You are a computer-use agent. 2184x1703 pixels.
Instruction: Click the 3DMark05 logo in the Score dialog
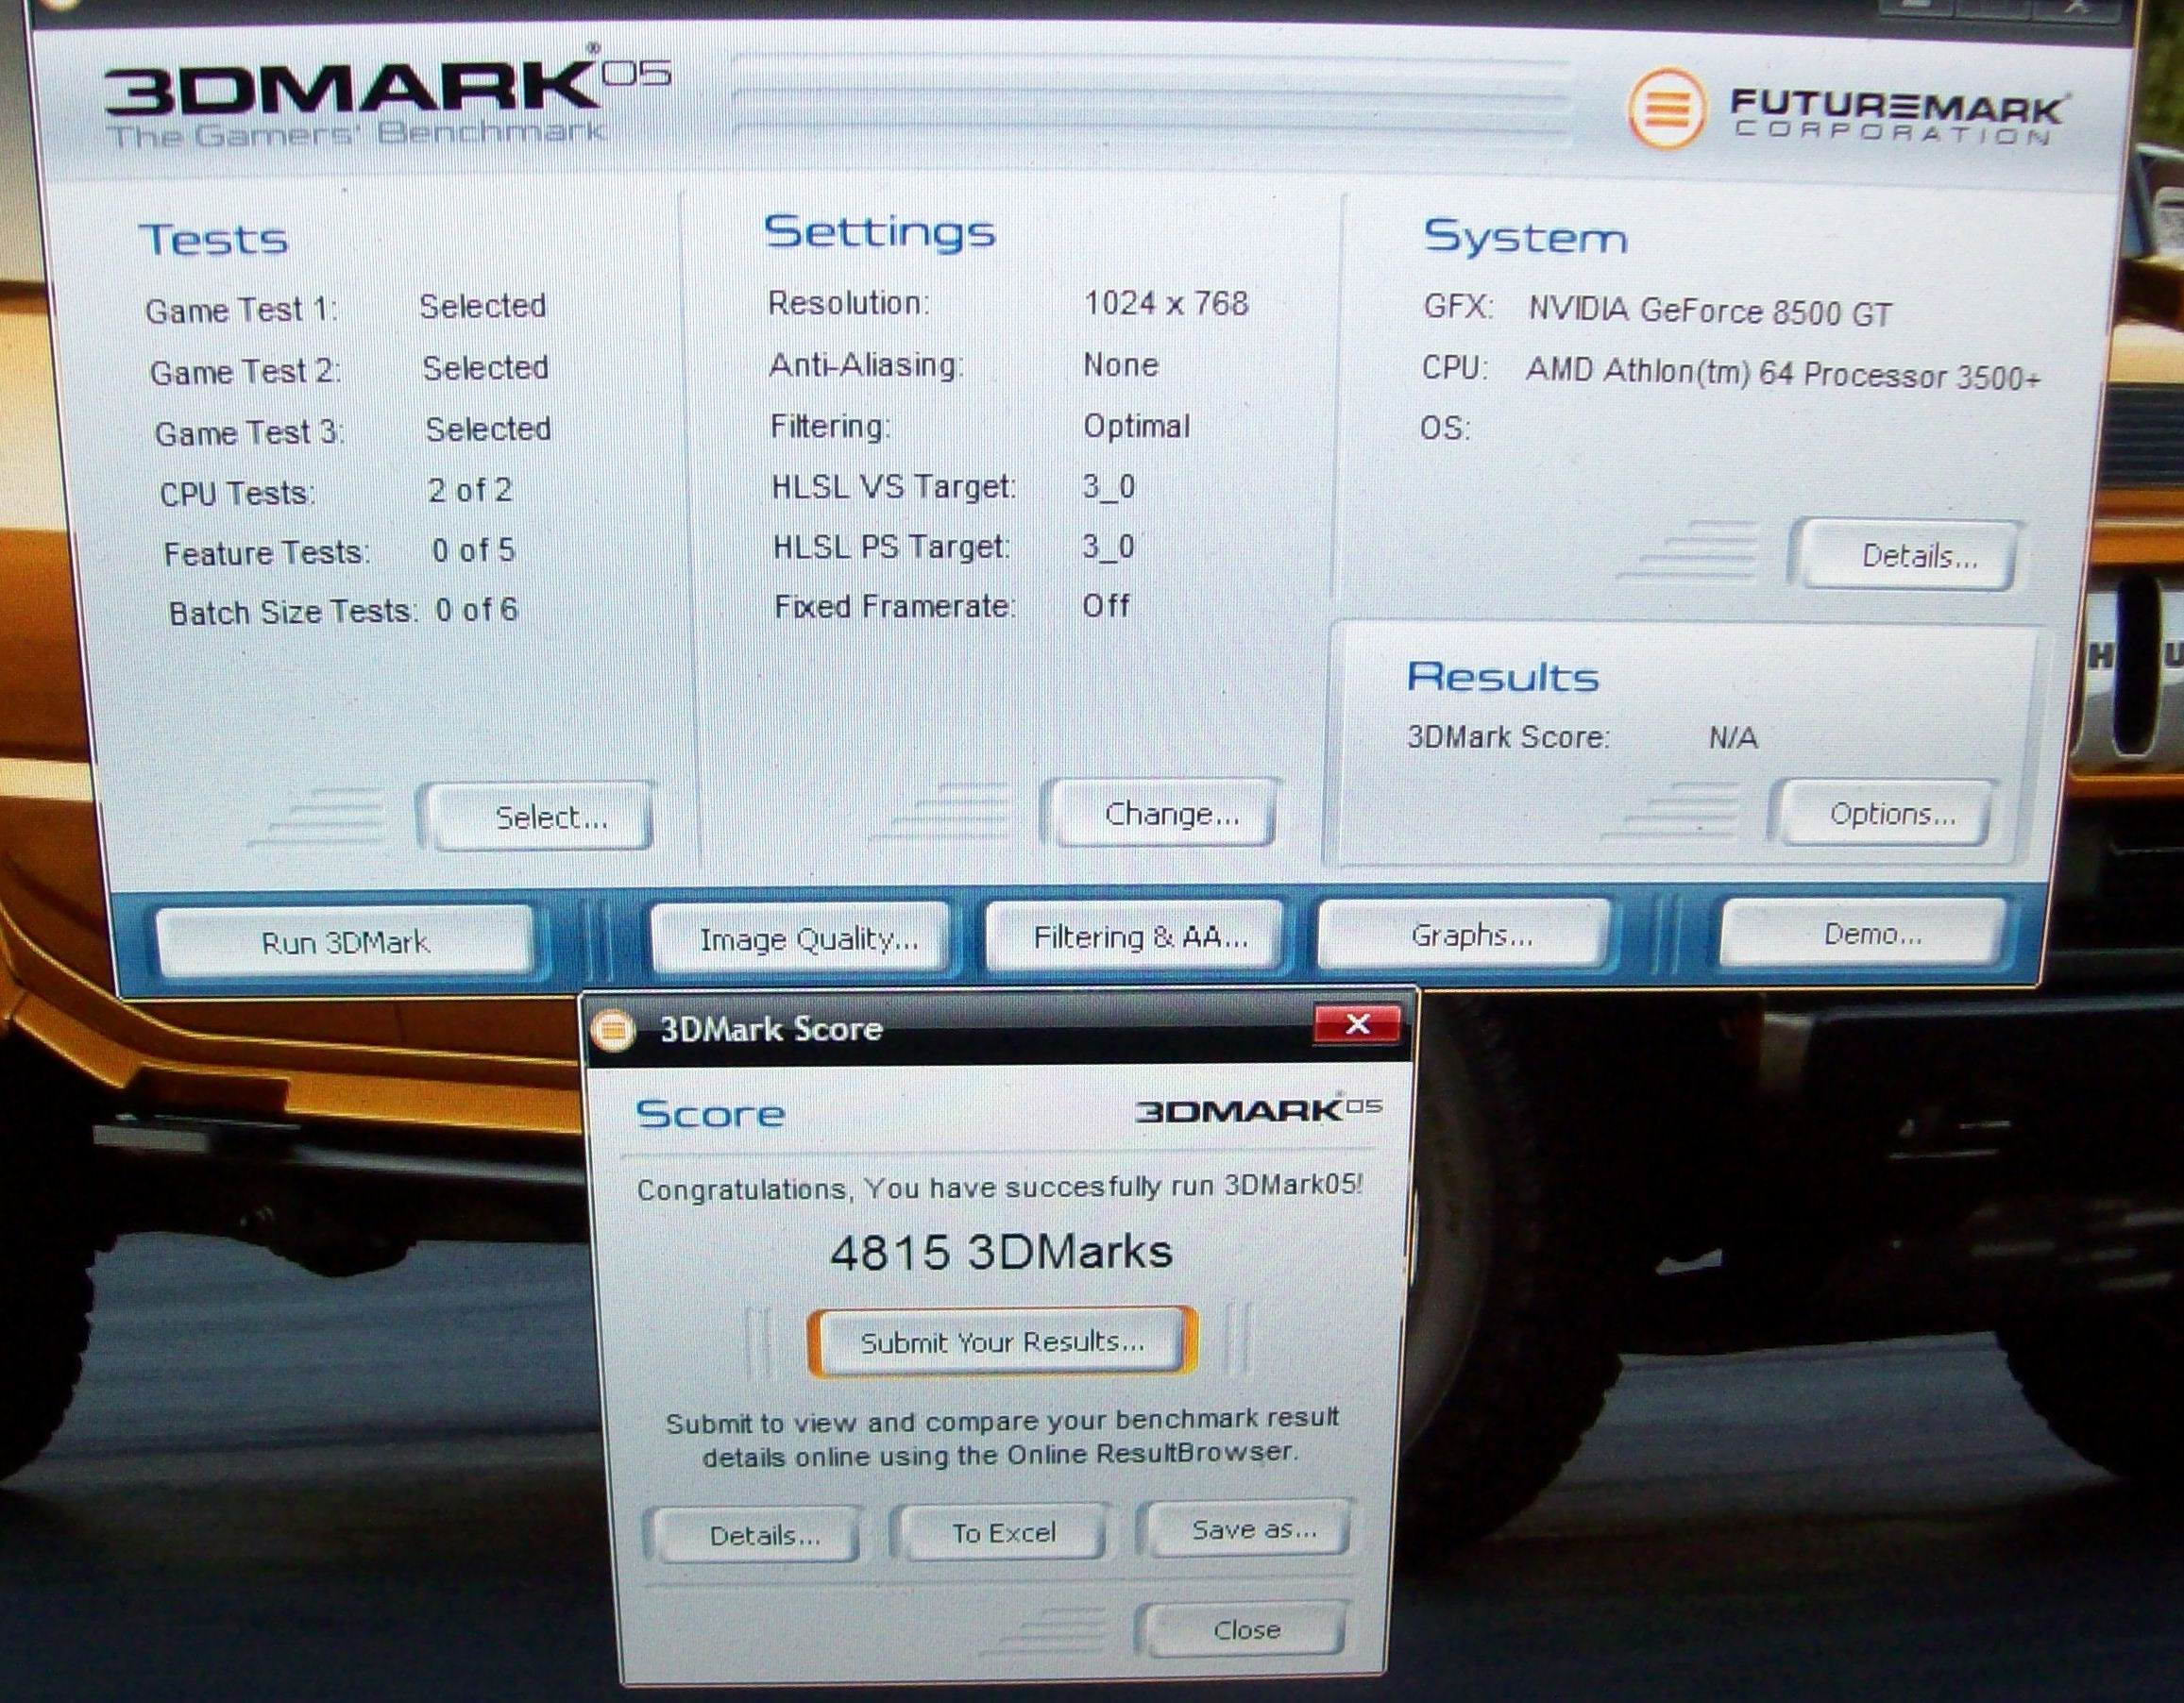(1258, 1111)
